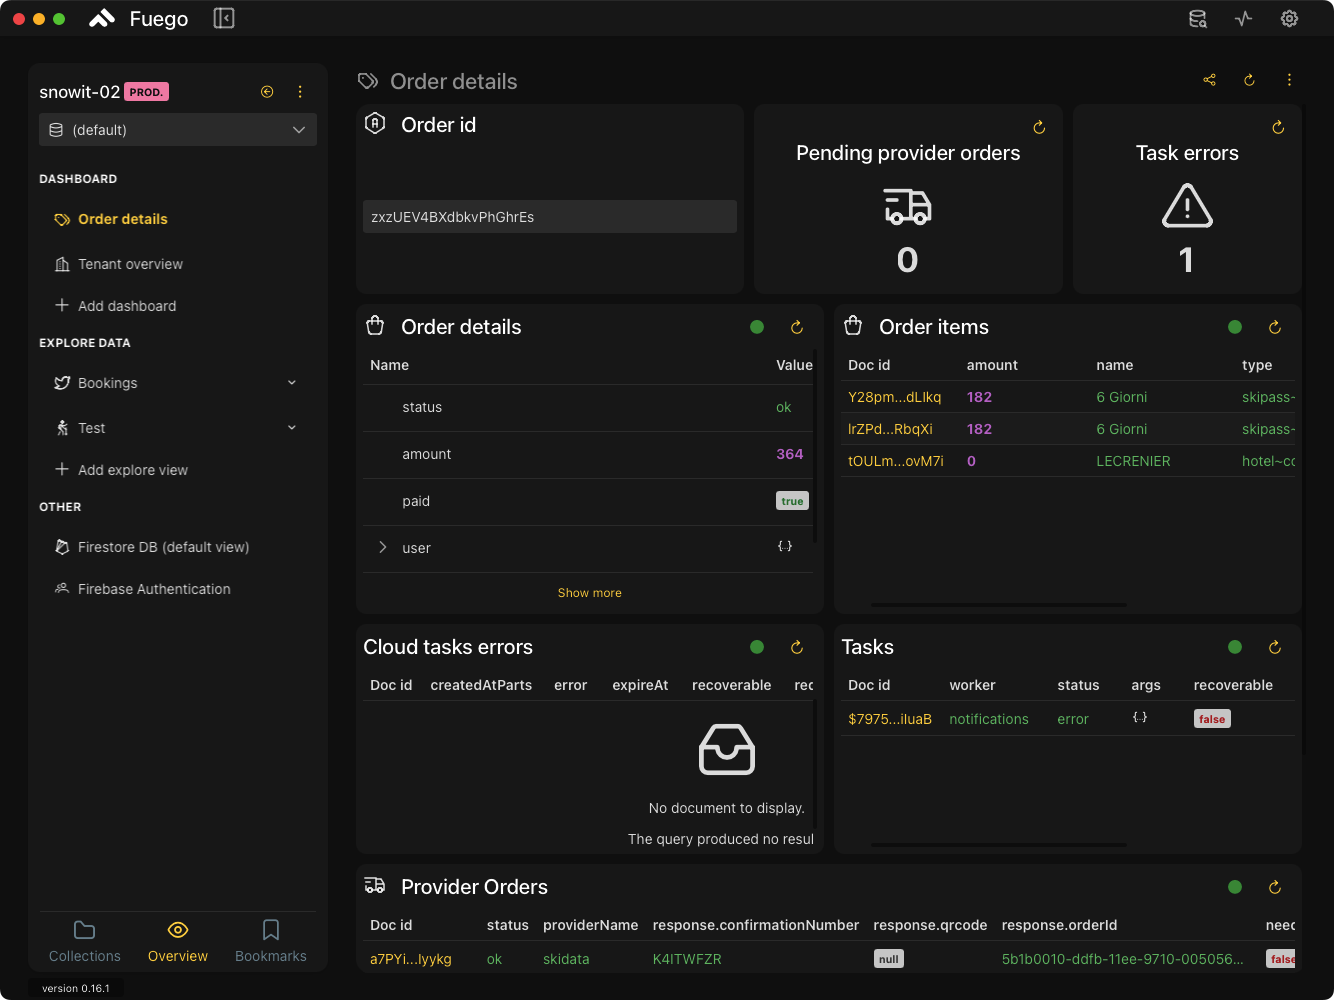This screenshot has width=1334, height=1000.
Task: Click the version 0.16.1 label
Action: click(x=76, y=988)
